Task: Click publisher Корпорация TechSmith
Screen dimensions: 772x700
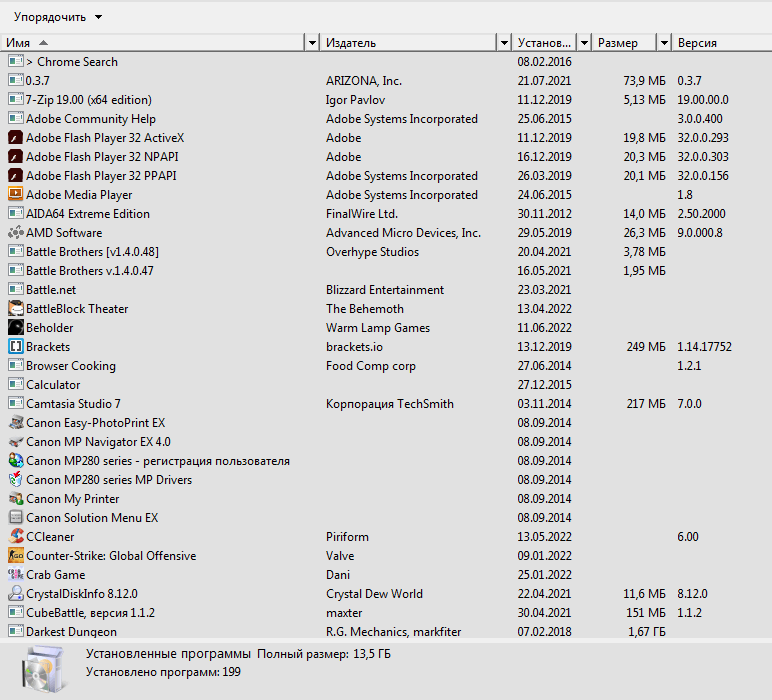Action: point(389,404)
